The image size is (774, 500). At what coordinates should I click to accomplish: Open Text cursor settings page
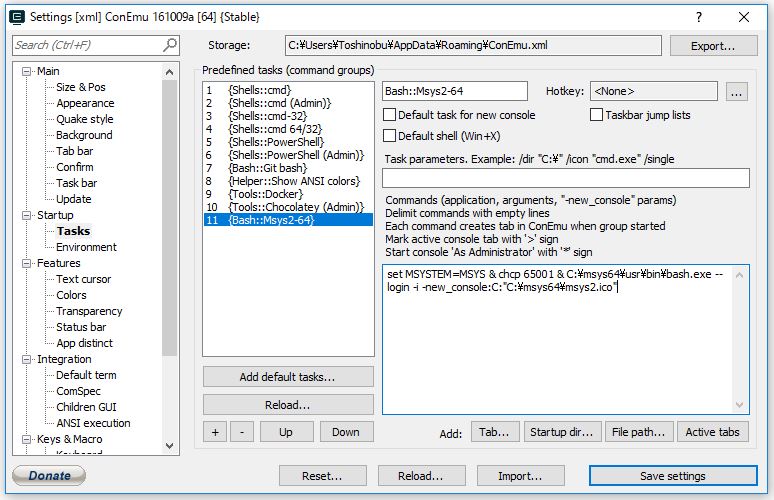83,279
